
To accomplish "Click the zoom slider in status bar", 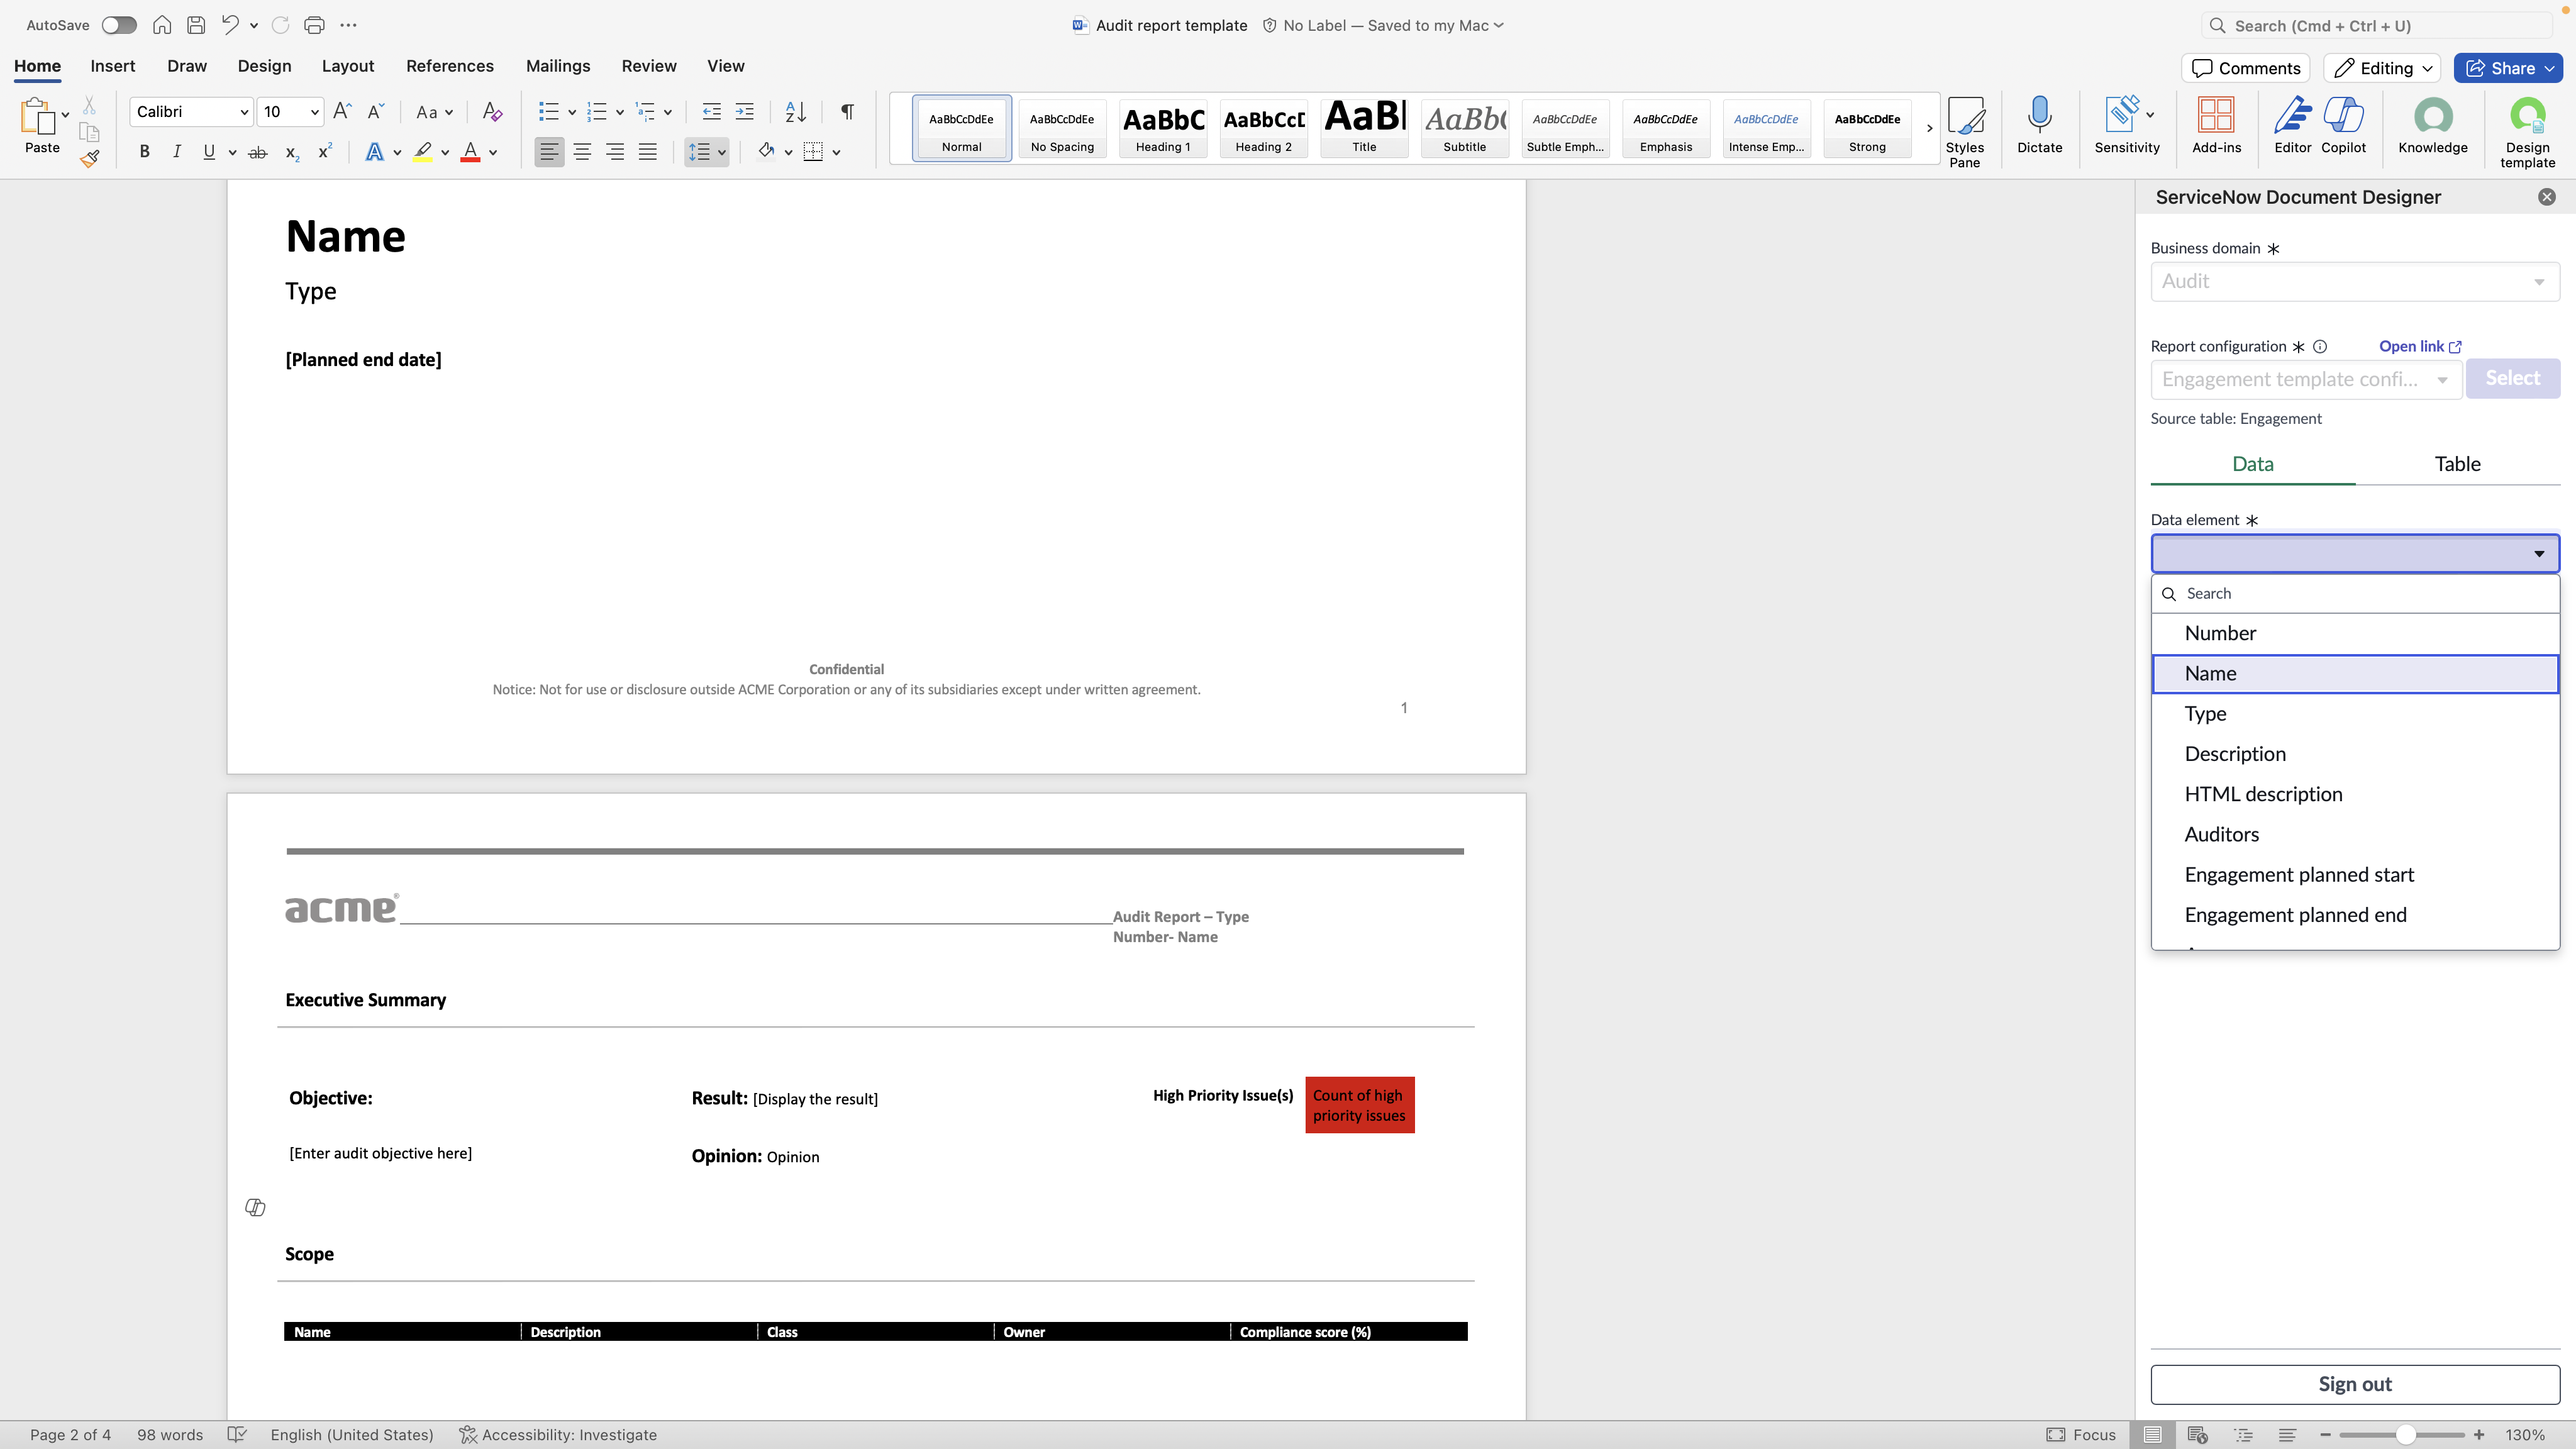I will click(x=2405, y=1435).
